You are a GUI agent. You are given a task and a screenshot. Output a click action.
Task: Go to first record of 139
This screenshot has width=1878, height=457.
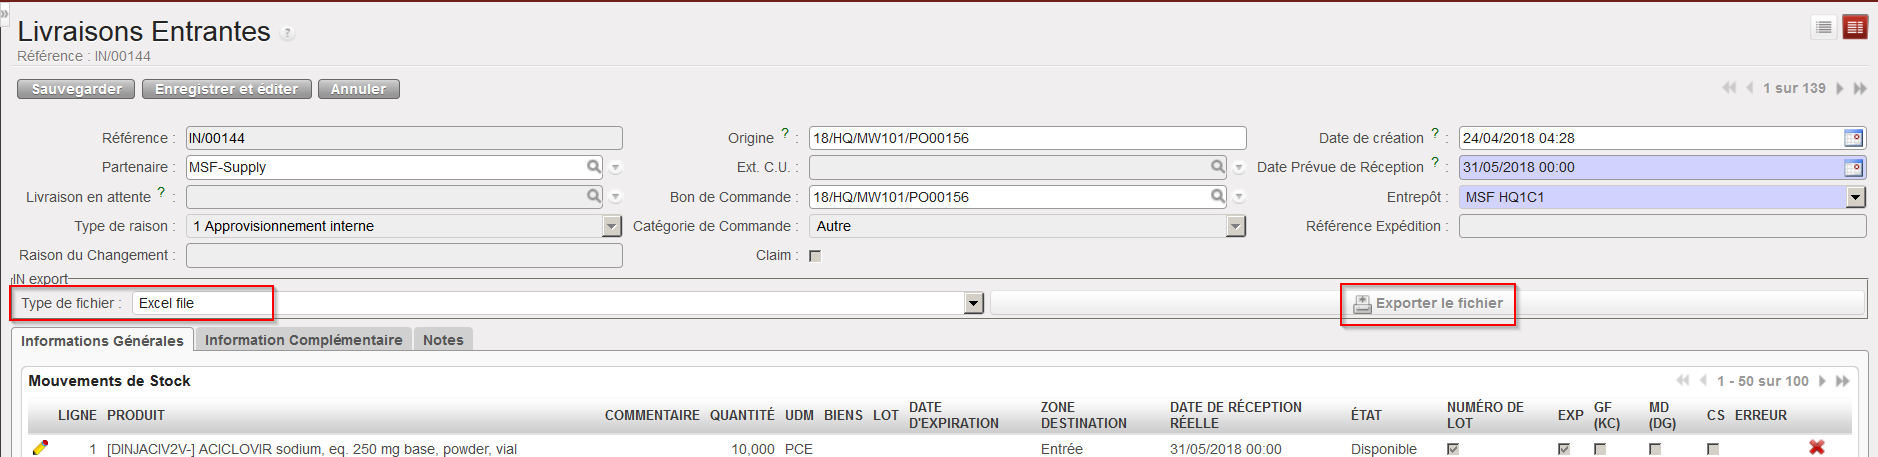(x=1729, y=88)
